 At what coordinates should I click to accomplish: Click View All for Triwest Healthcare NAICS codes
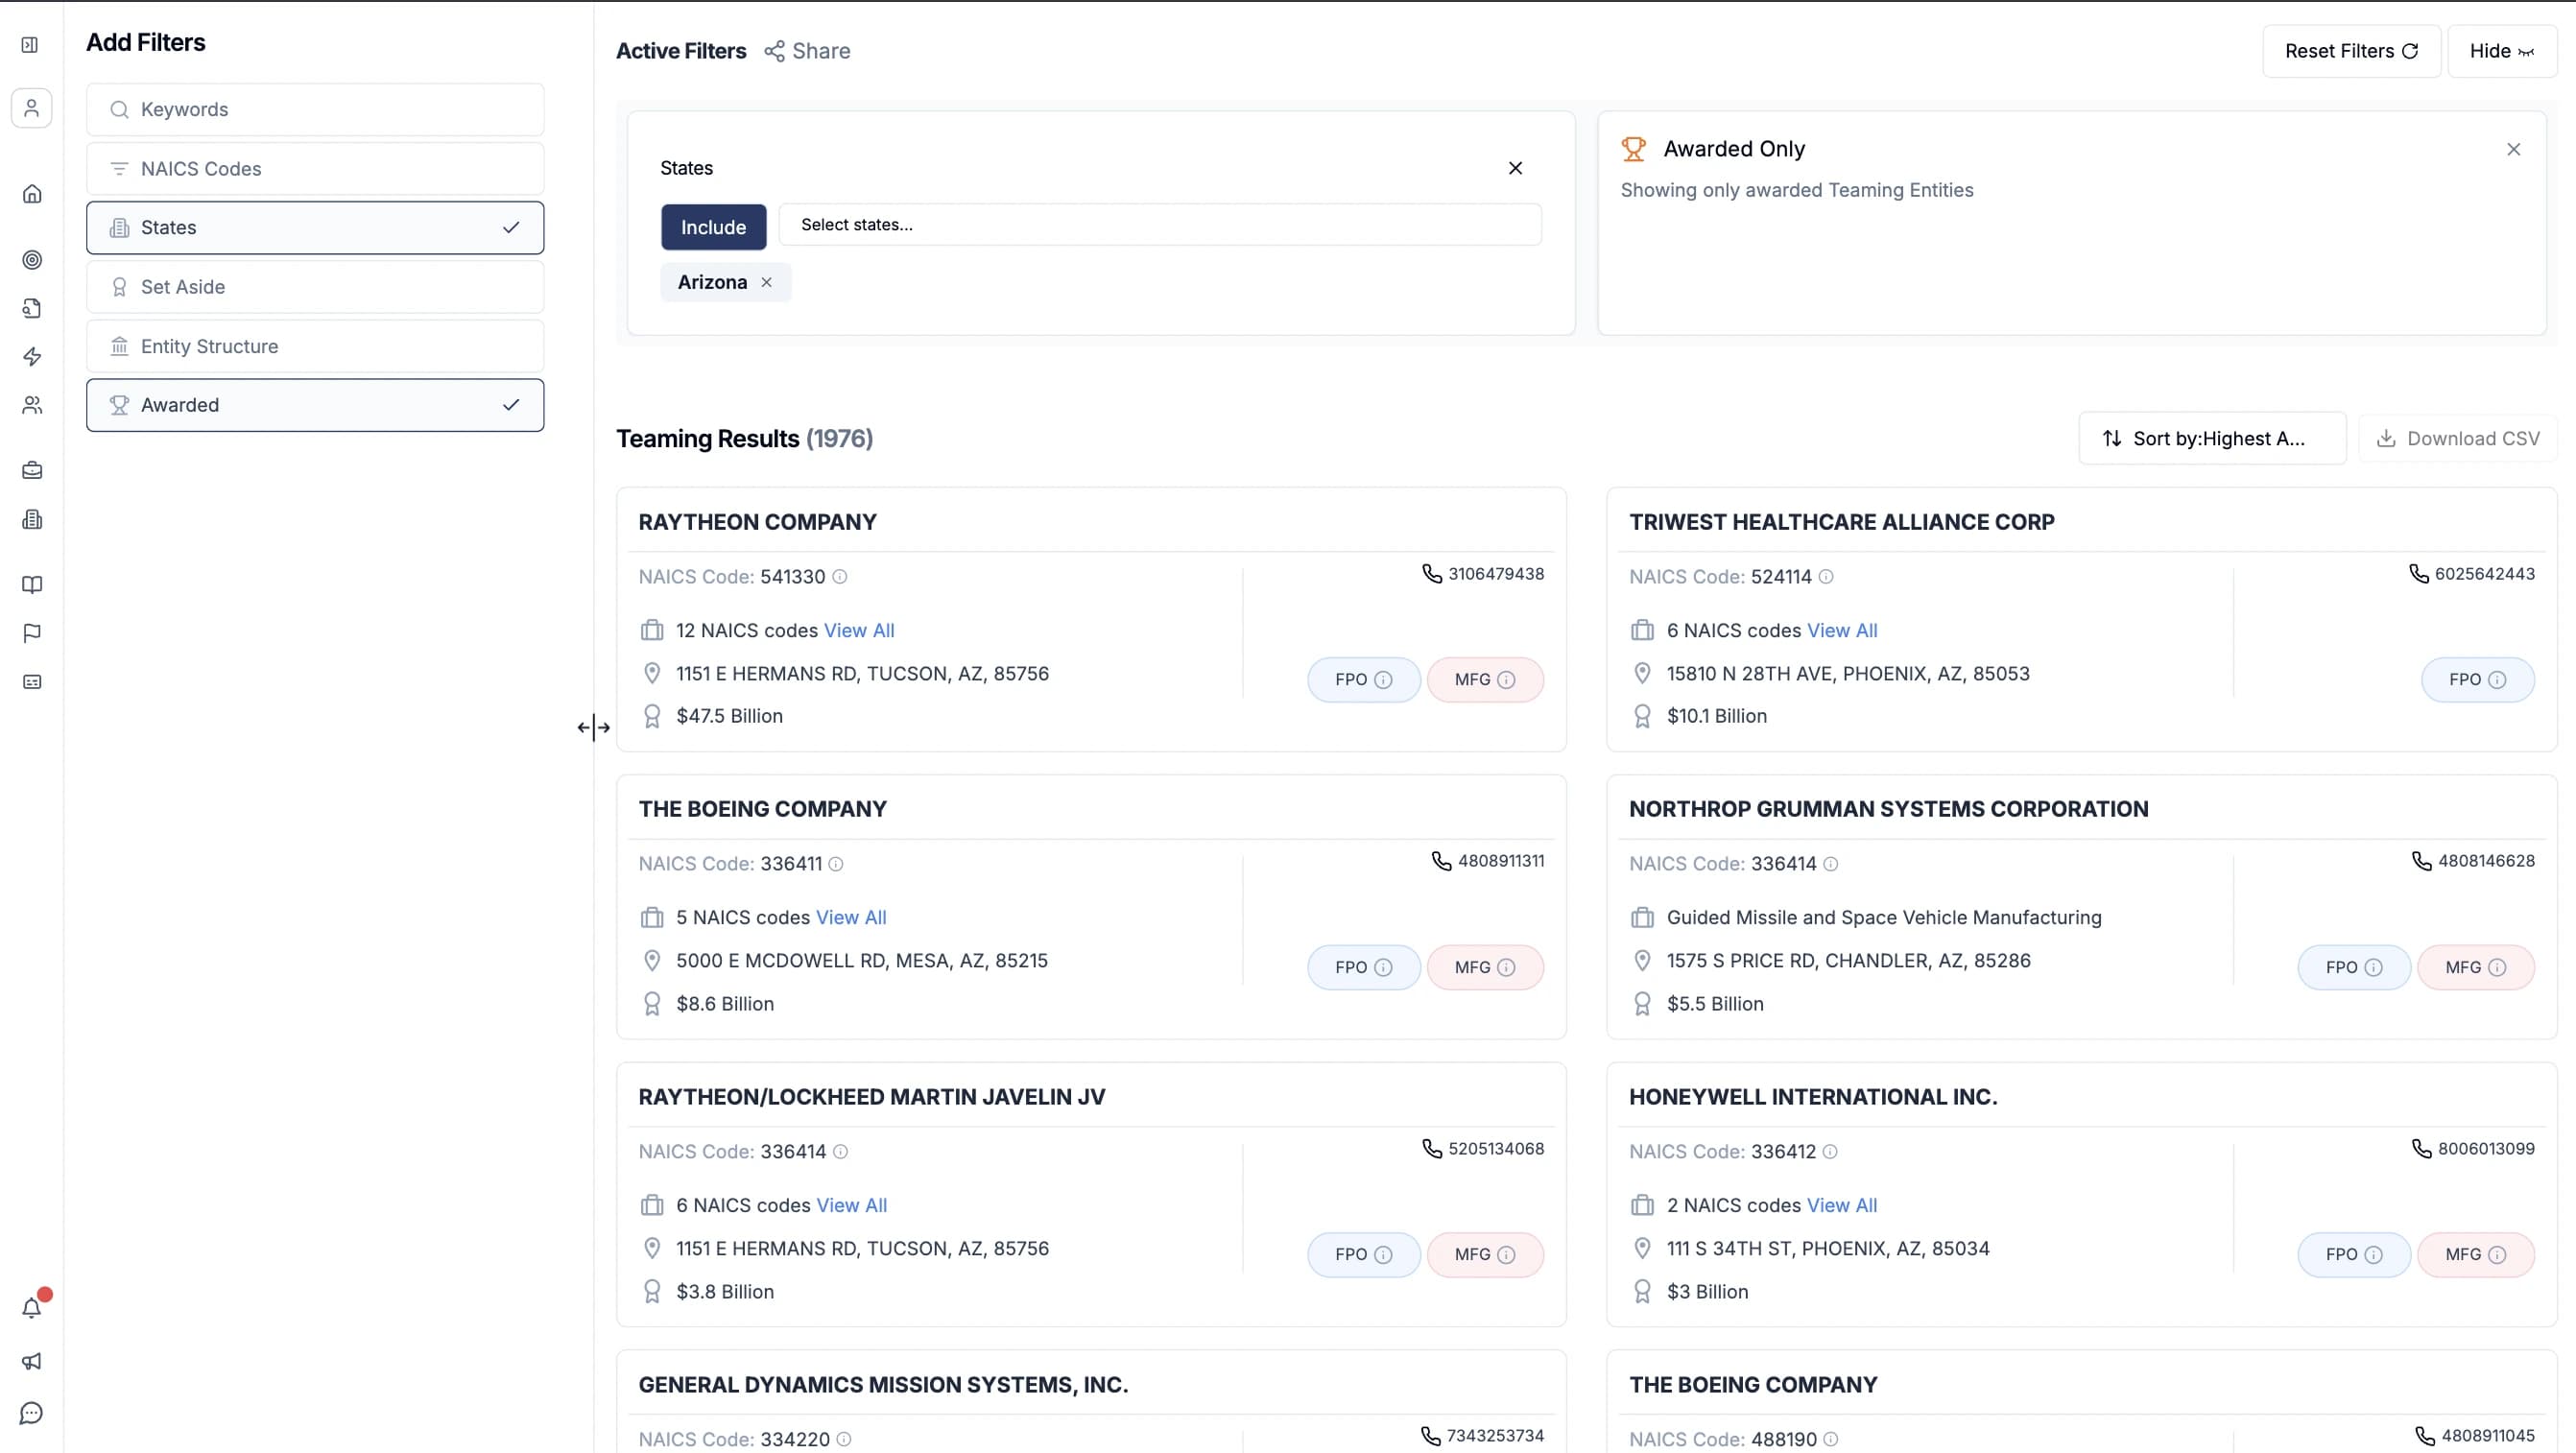1842,631
